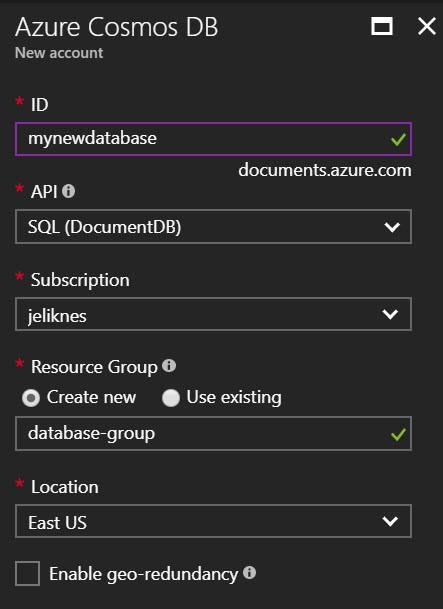Click the resource group name field database-group
Screen dimensions: 443x609
coord(213,433)
